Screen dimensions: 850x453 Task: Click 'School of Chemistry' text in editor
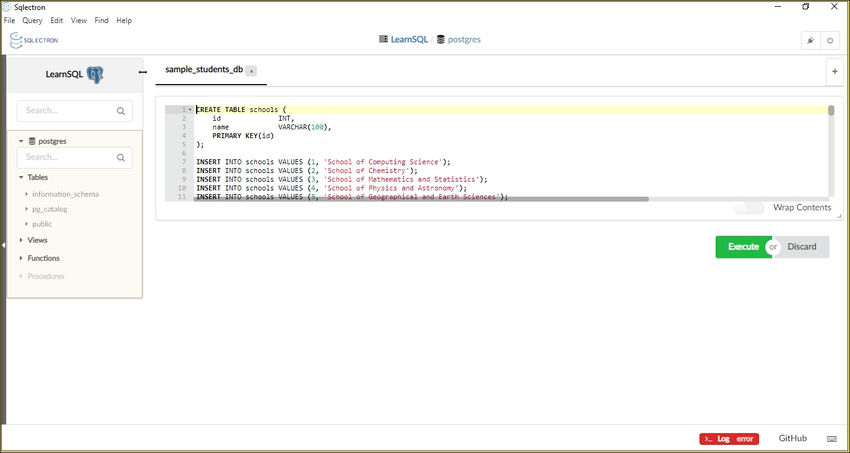tap(367, 170)
